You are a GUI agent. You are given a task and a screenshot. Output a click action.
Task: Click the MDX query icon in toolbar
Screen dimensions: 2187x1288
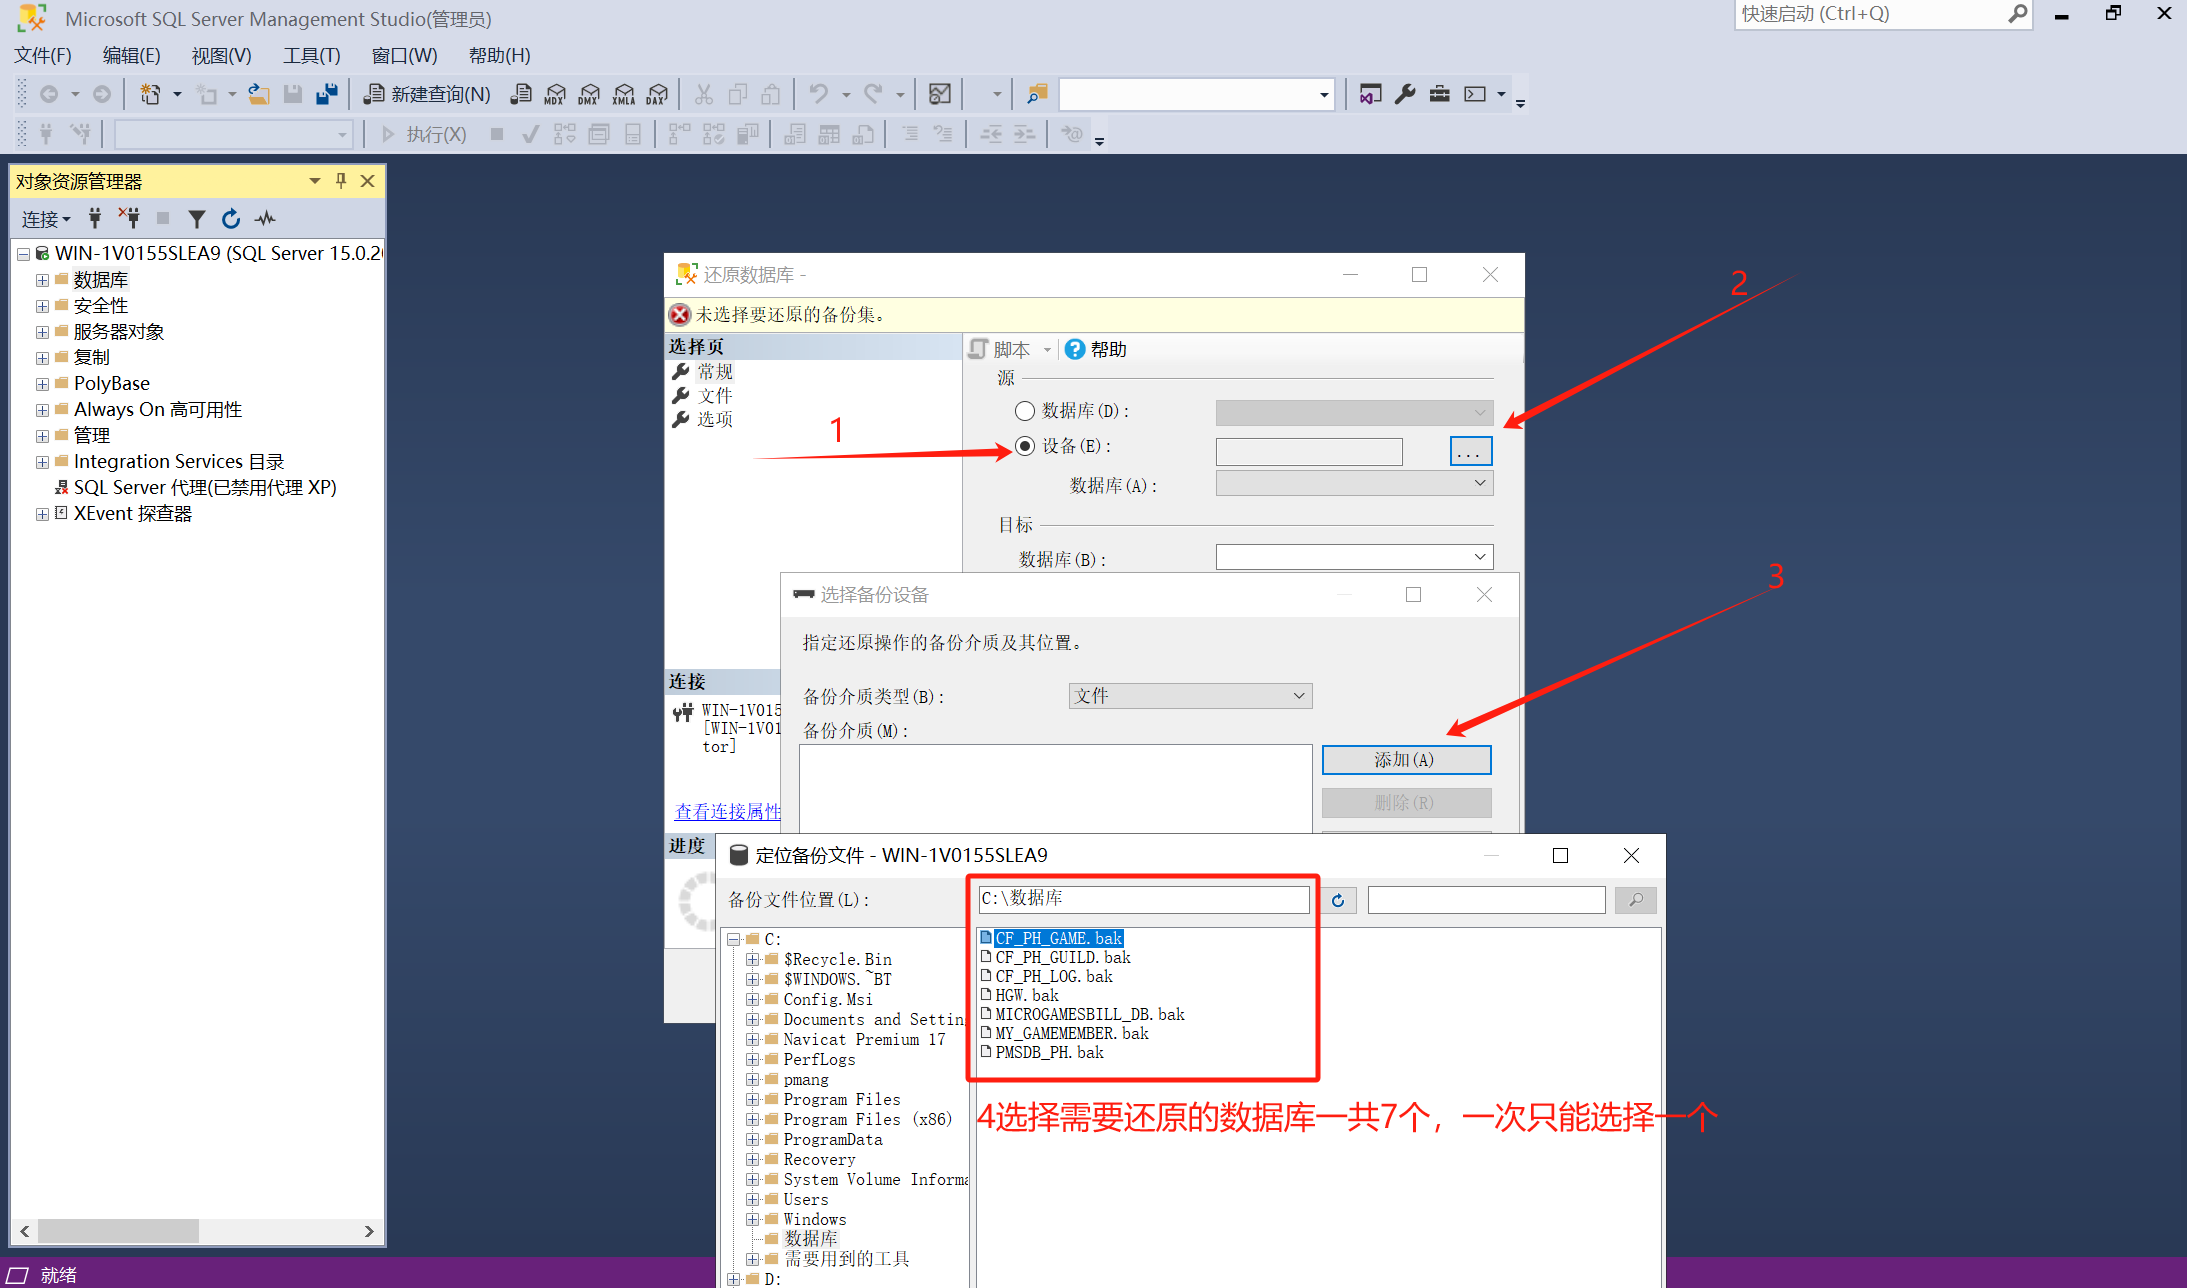pyautogui.click(x=555, y=94)
